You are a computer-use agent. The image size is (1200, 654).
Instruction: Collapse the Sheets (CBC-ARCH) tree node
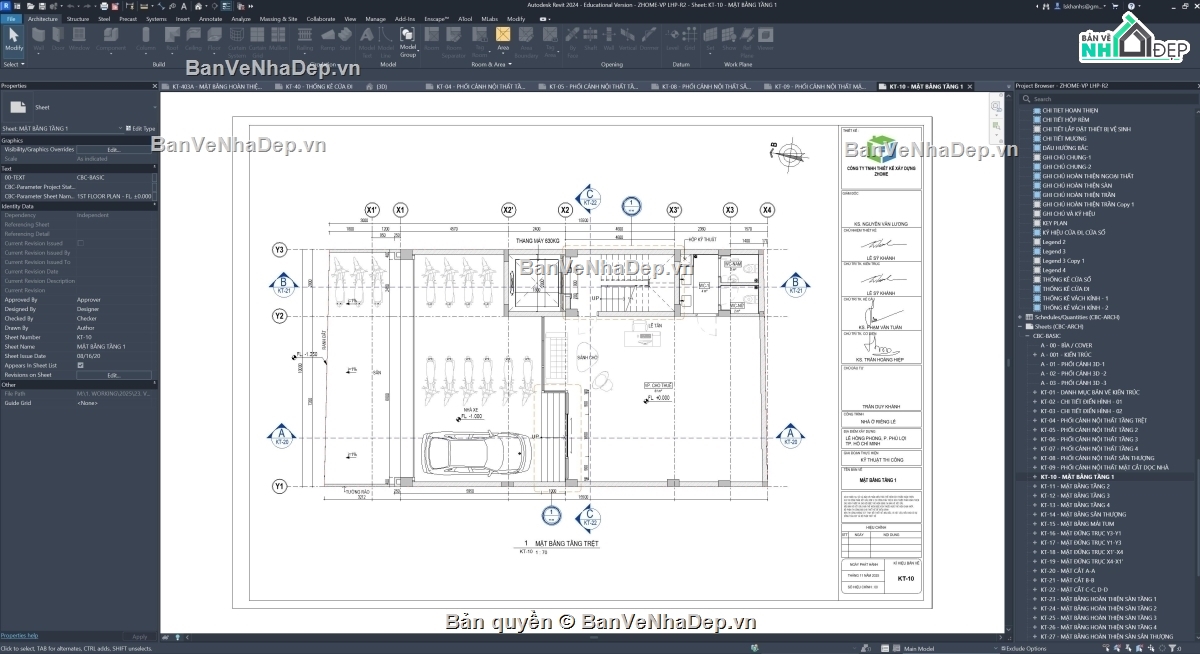point(1021,326)
